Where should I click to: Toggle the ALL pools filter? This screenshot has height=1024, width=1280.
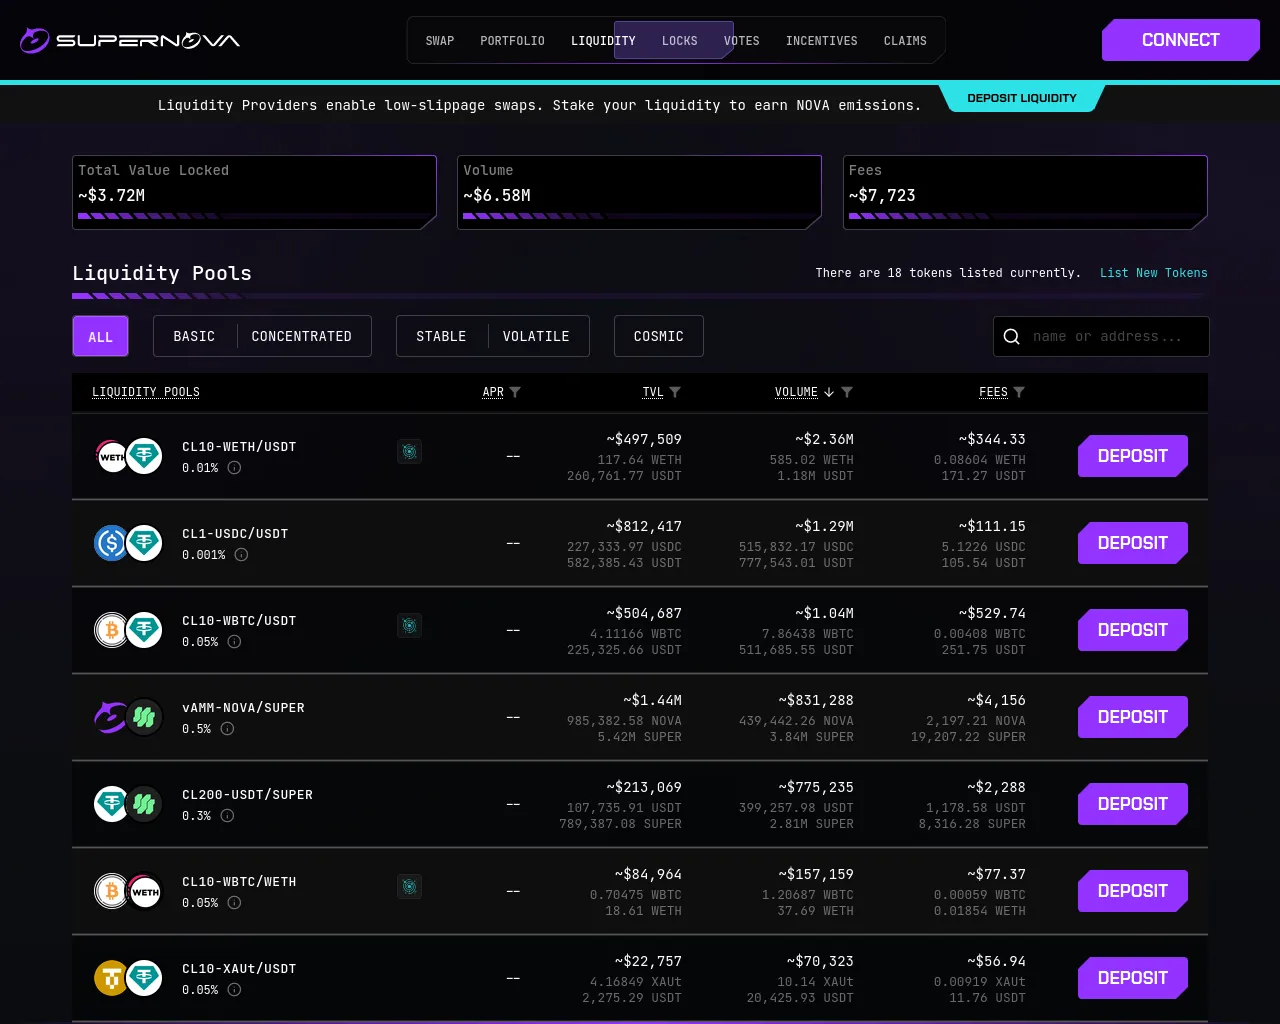pyautogui.click(x=100, y=337)
